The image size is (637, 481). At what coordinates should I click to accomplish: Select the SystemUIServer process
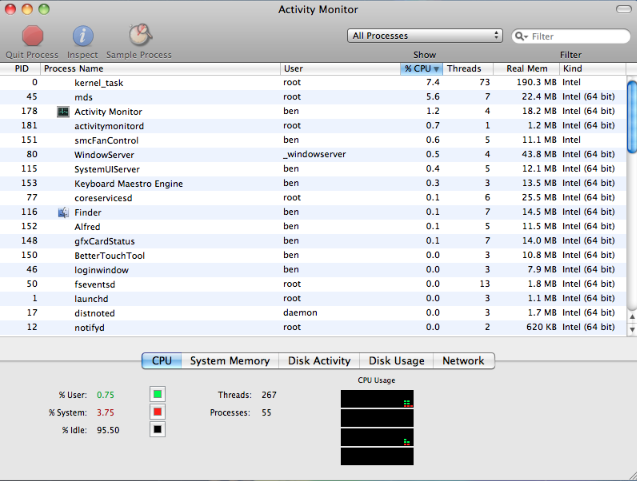tap(313, 169)
